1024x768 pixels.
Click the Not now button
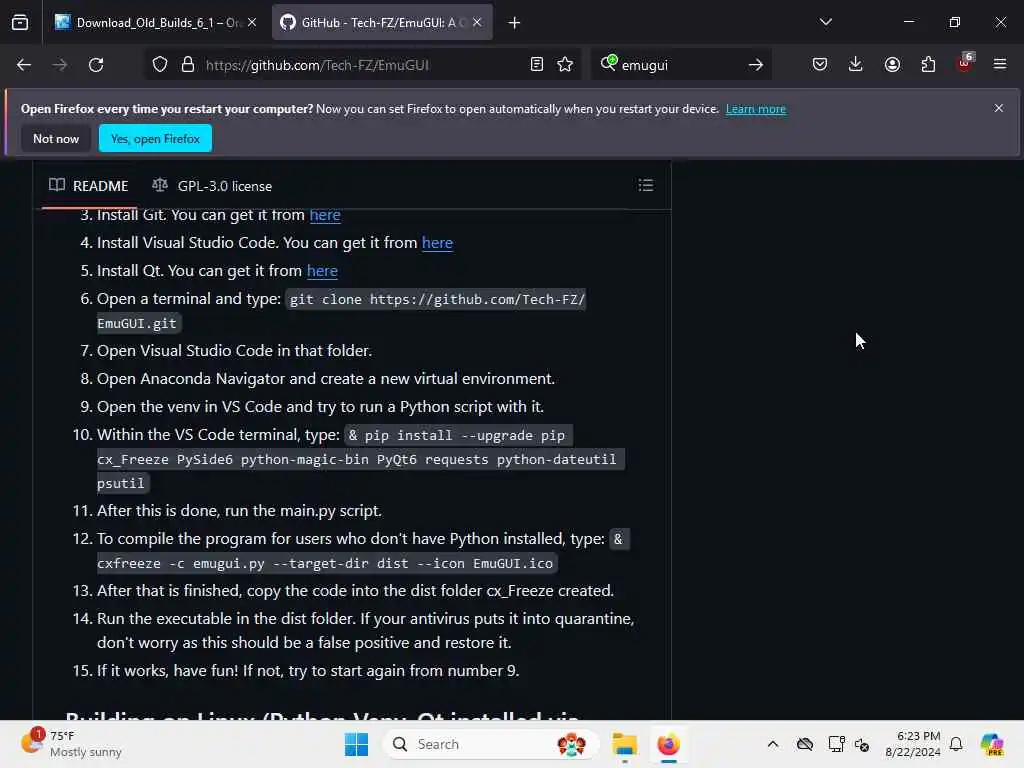coord(56,138)
